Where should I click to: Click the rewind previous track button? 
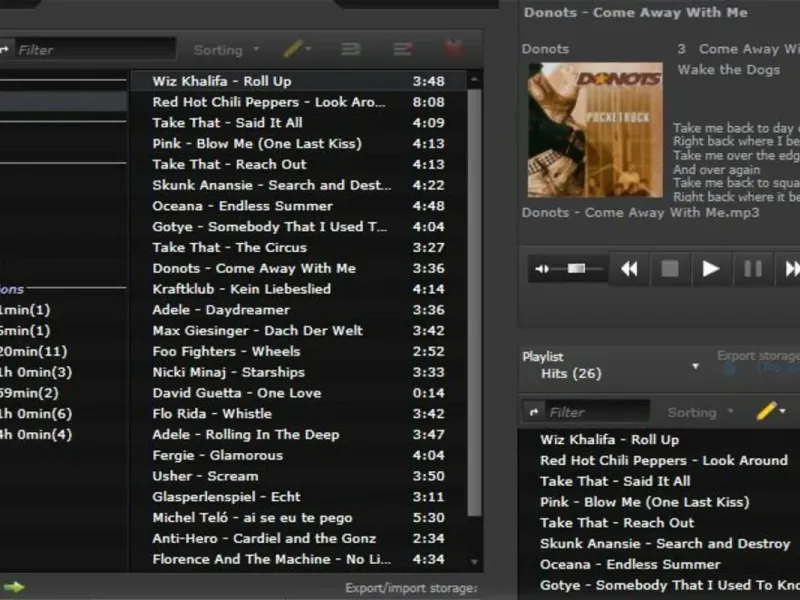pyautogui.click(x=630, y=269)
